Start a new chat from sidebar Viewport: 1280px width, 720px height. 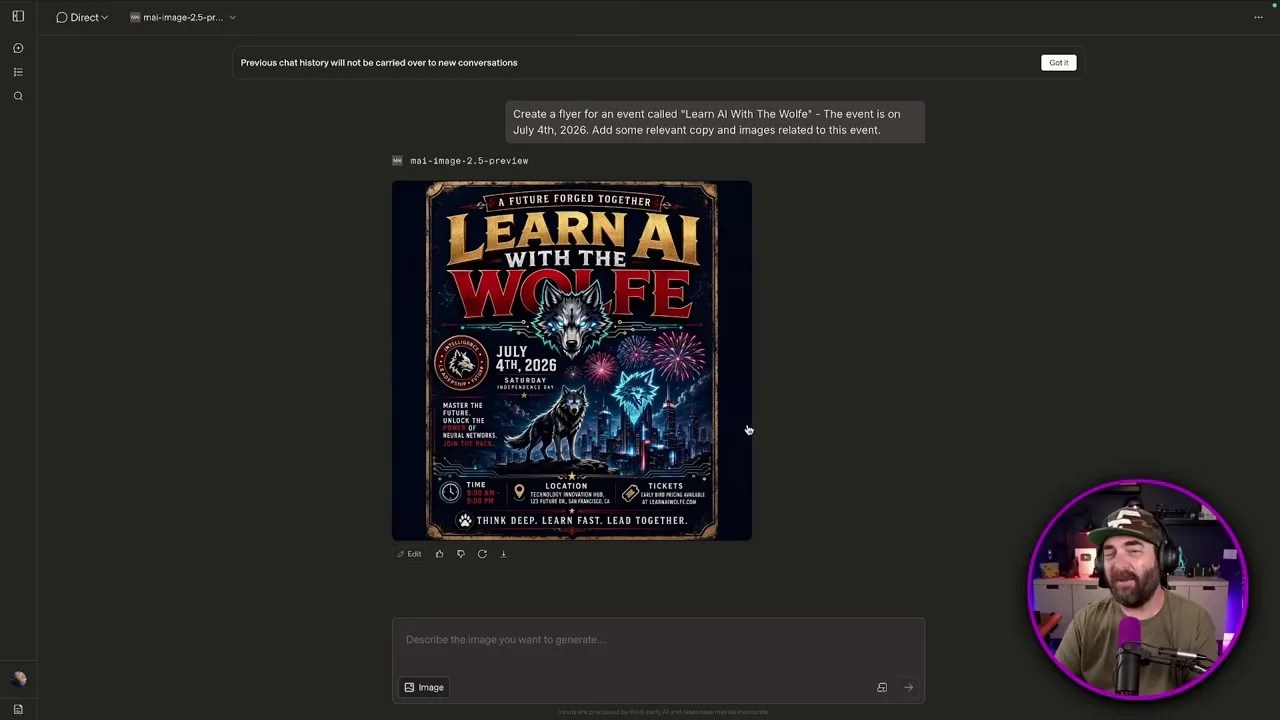coord(18,48)
